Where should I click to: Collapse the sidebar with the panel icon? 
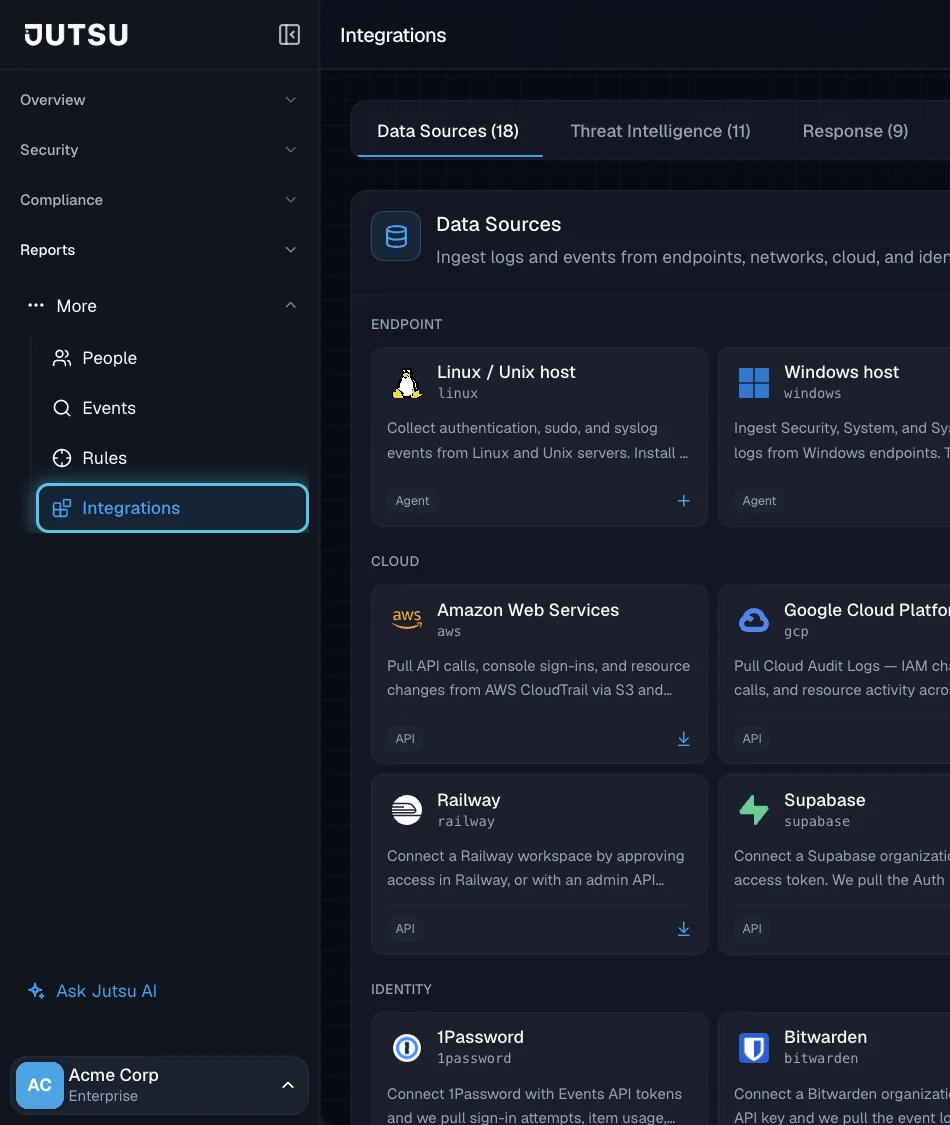point(289,34)
